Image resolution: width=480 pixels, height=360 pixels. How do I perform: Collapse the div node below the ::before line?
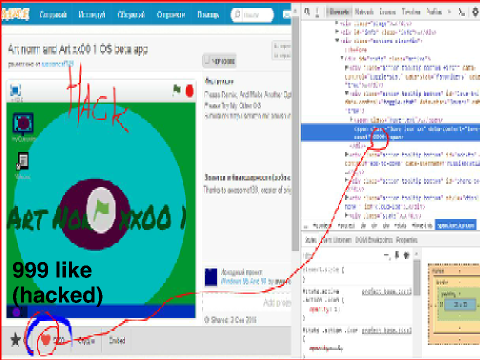point(342,58)
